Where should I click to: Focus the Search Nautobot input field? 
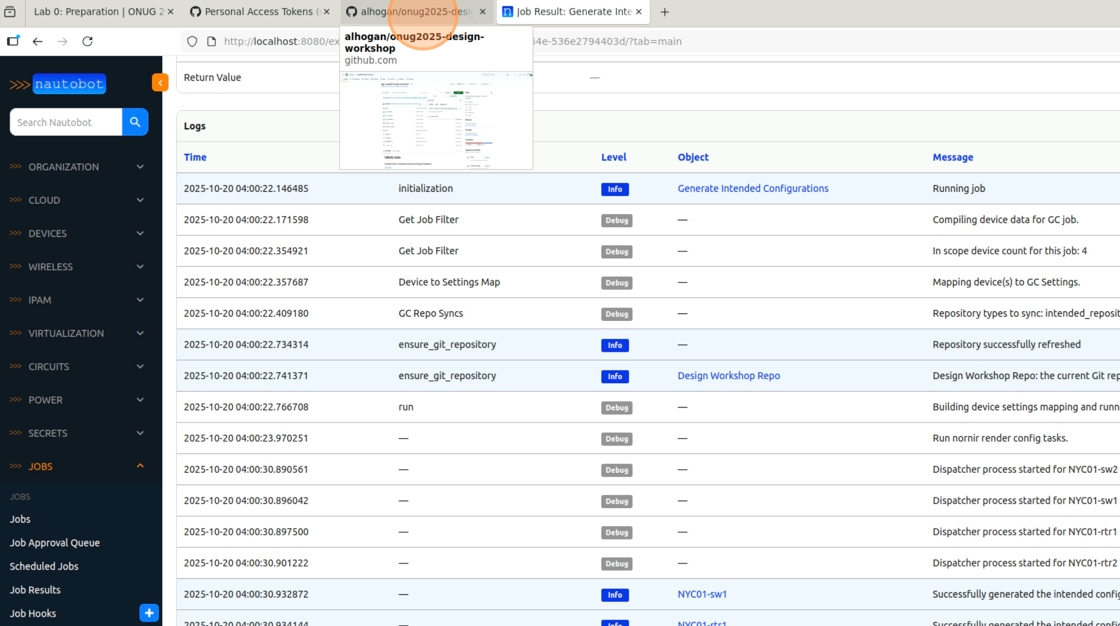coord(66,122)
